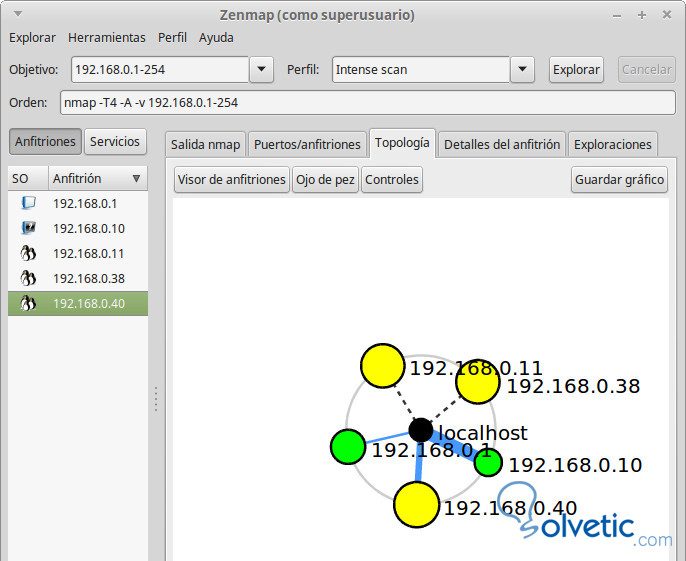
Task: Open the window menu arrow in title bar
Action: [18, 14]
